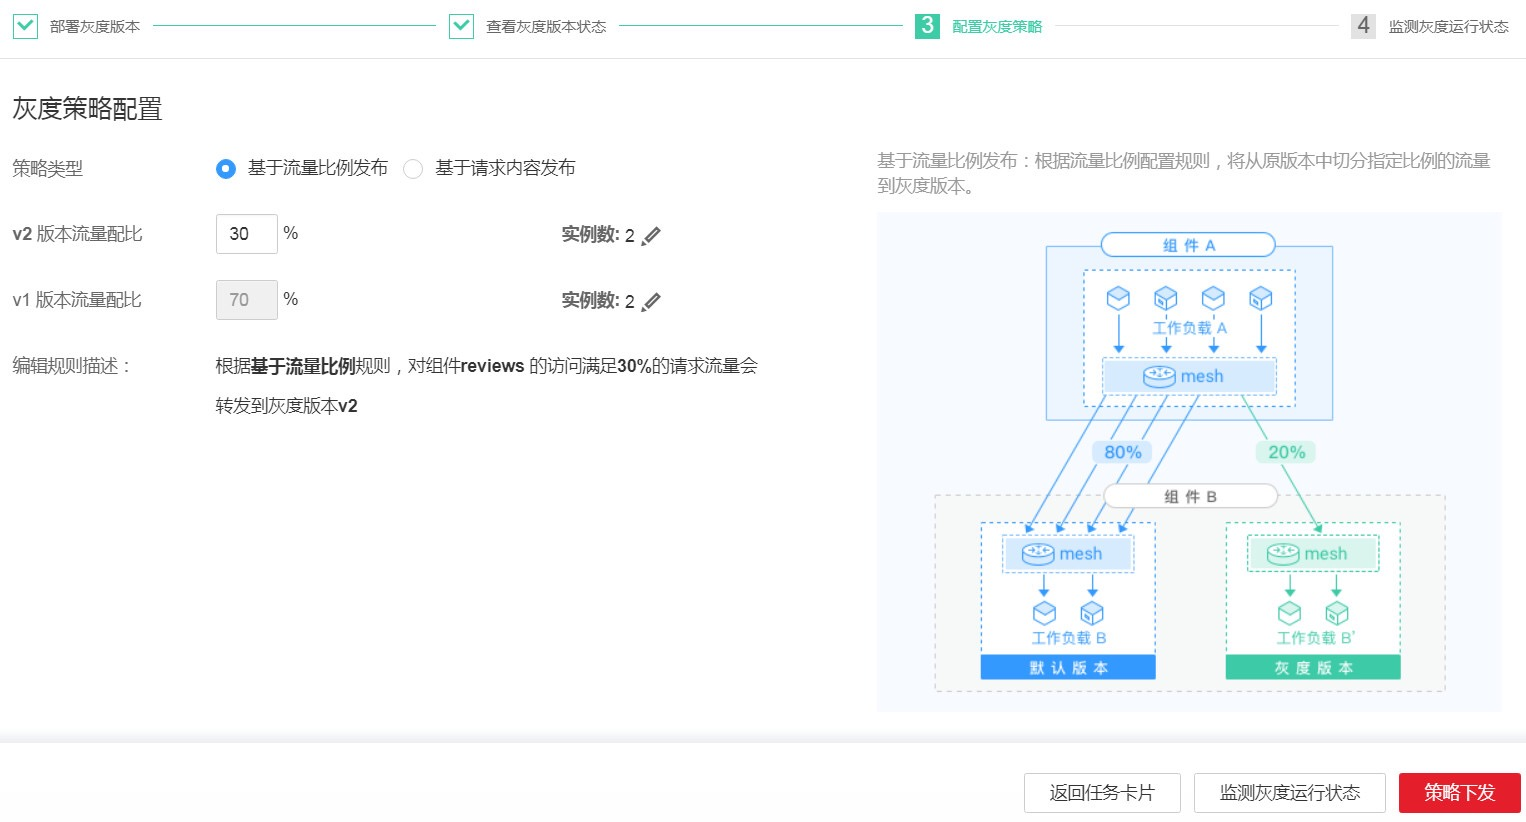Screen dimensions: 1526x822
Task: Click the checkmark icon for 部署灰度版本 step
Action: pos(25,26)
